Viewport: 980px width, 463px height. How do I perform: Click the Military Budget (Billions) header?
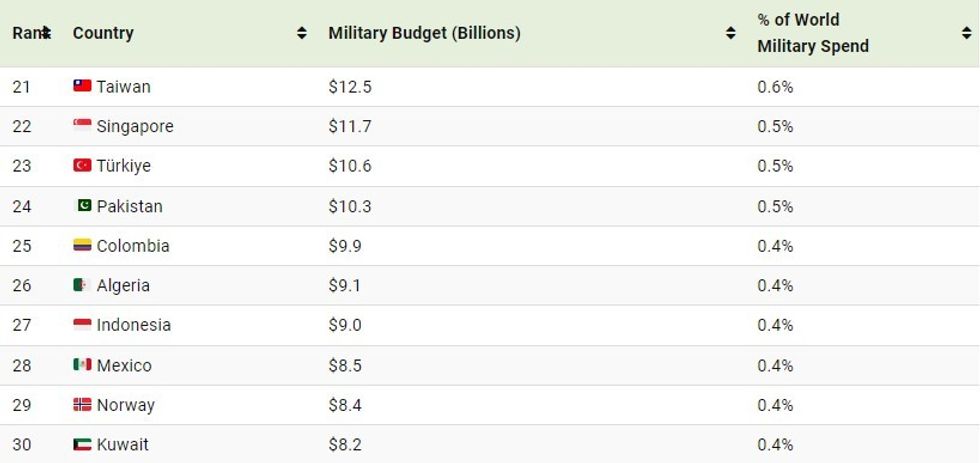pos(424,33)
